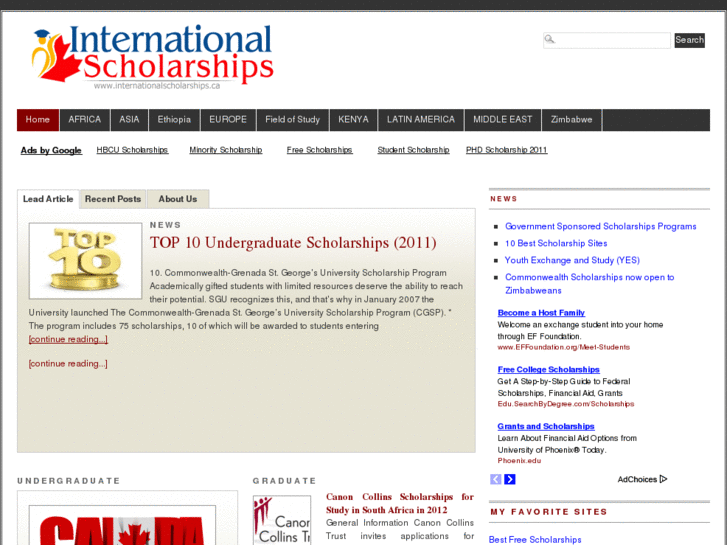Viewport: 727px width, 545px height.
Task: Click the International Scholarships logo
Action: point(153,57)
